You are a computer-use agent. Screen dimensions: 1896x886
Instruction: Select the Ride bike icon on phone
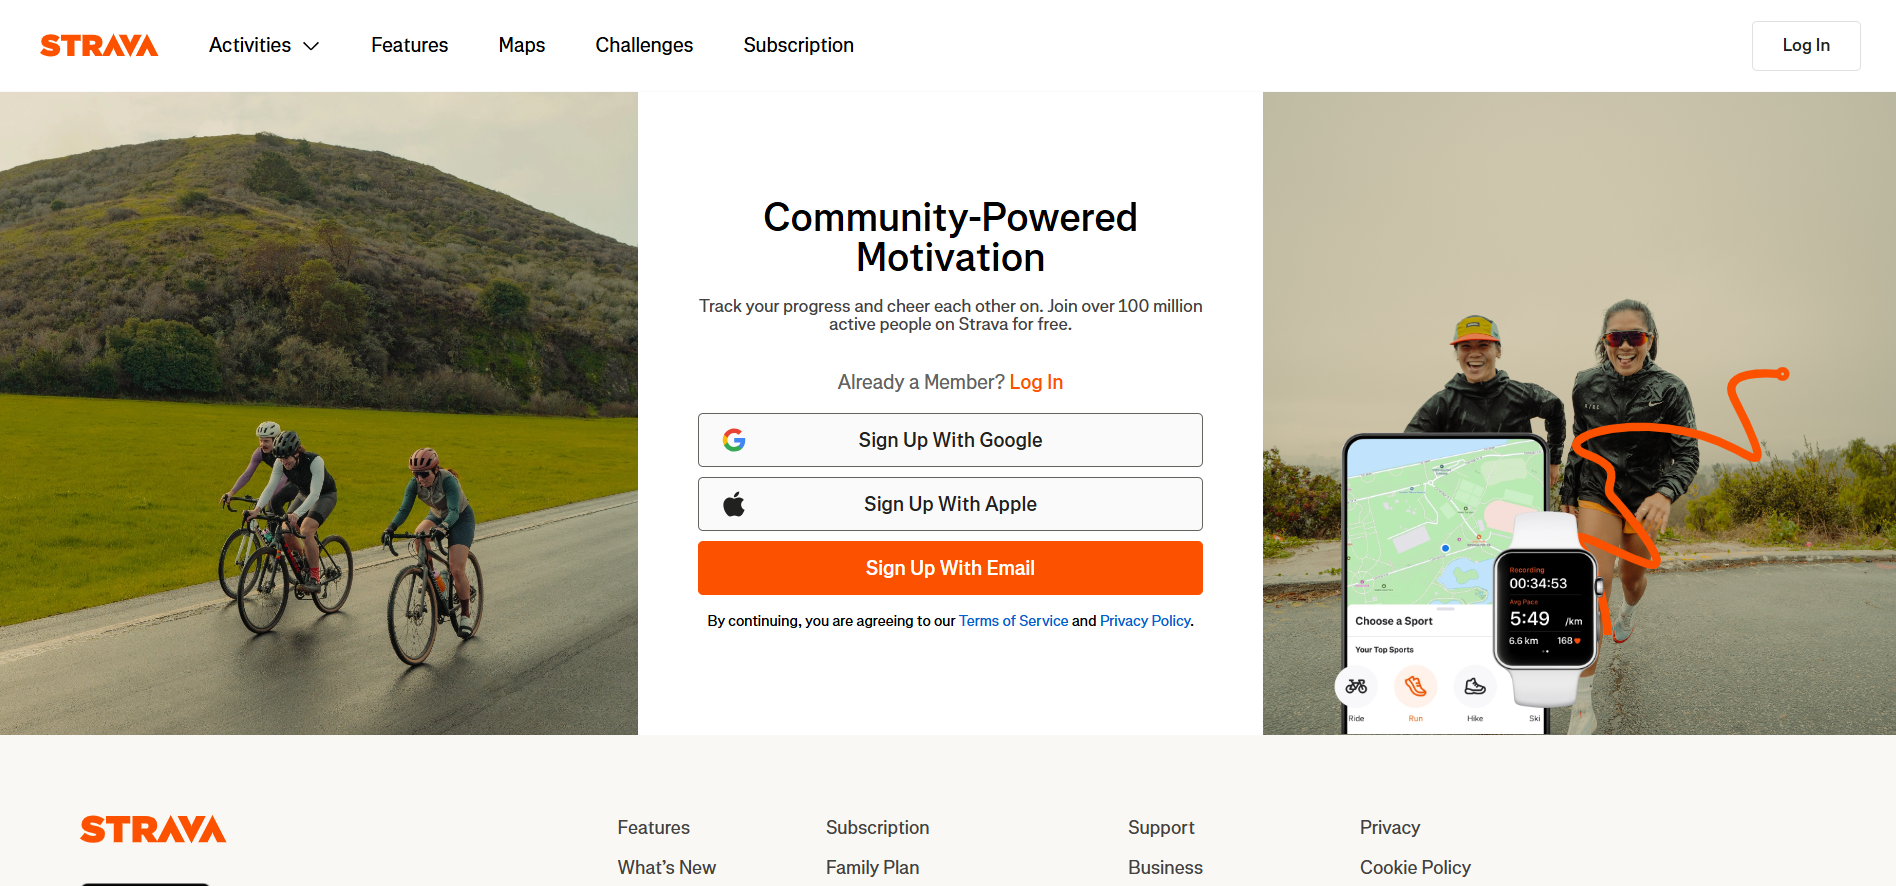[x=1356, y=686]
